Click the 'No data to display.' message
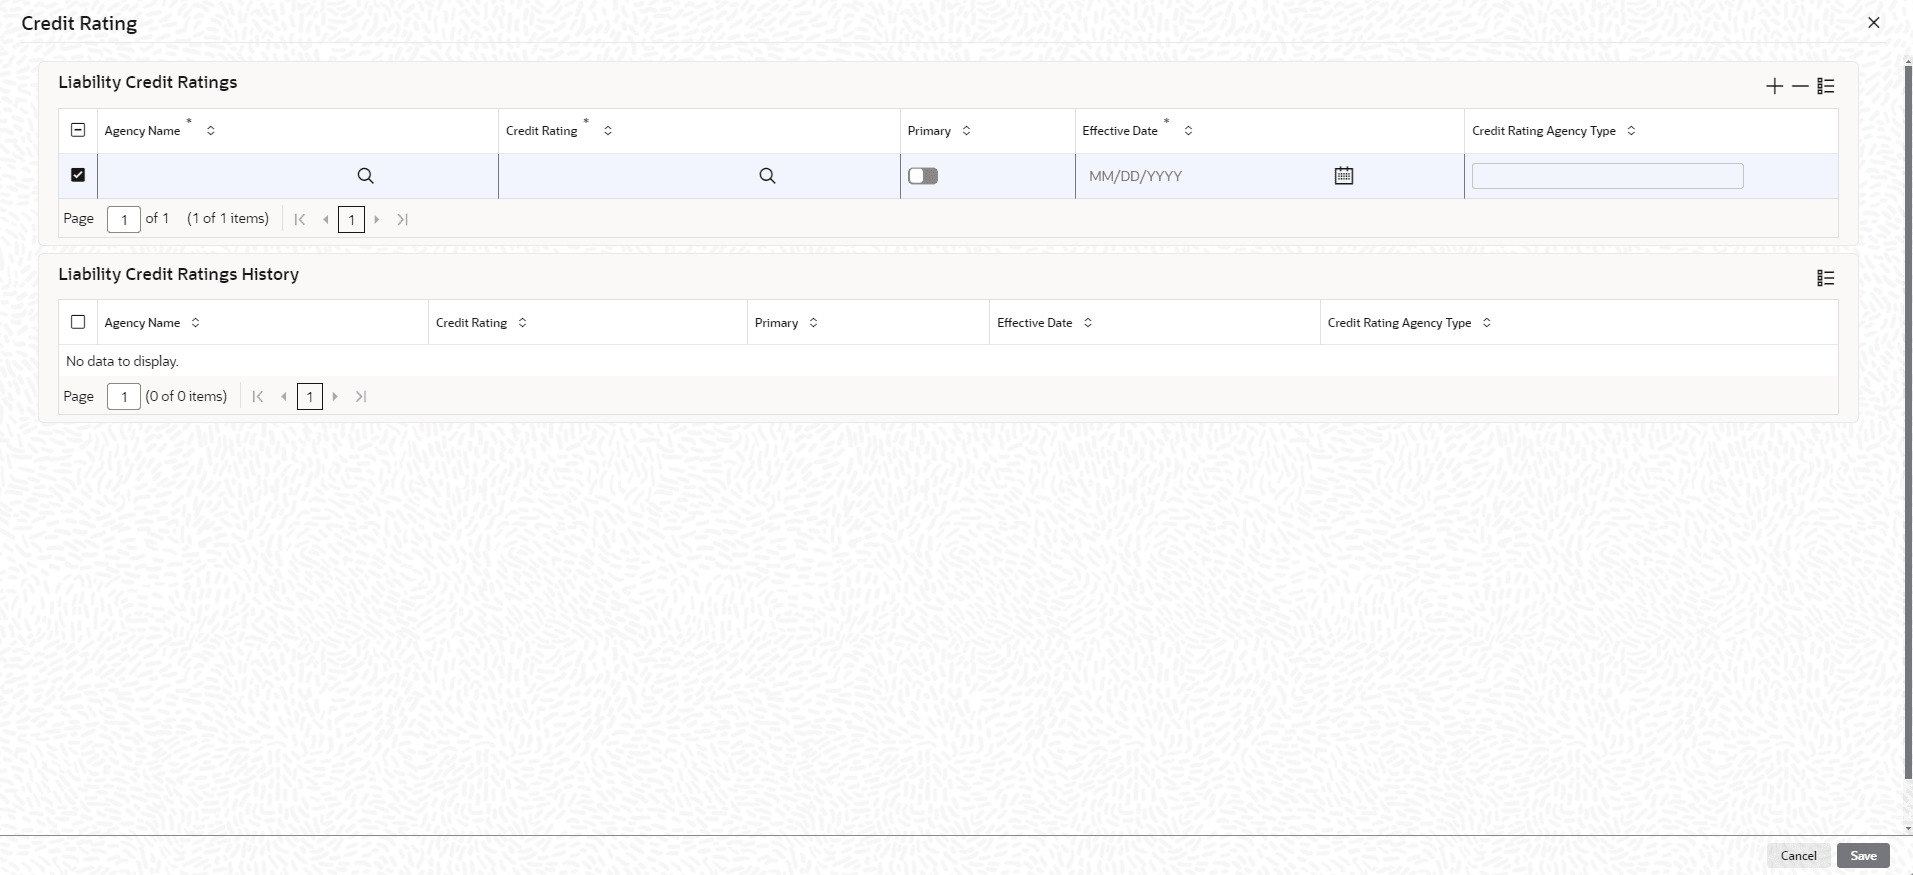This screenshot has height=875, width=1913. (x=122, y=361)
